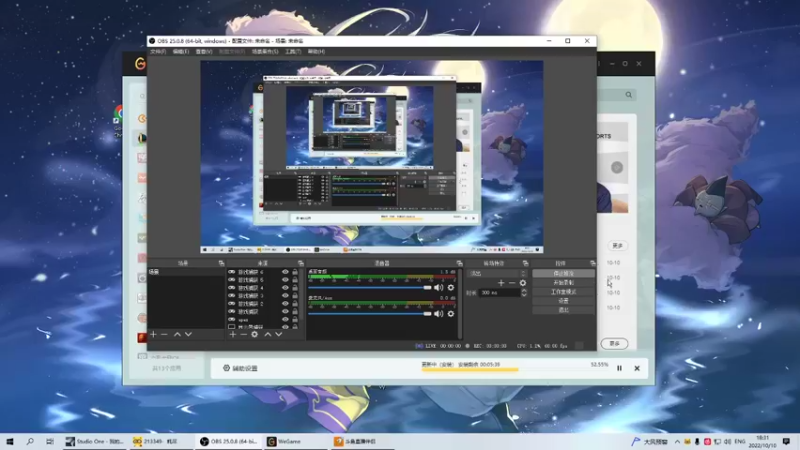This screenshot has width=800, height=450.
Task: Select the 场景 entry in Scenes list
Action: (x=186, y=272)
